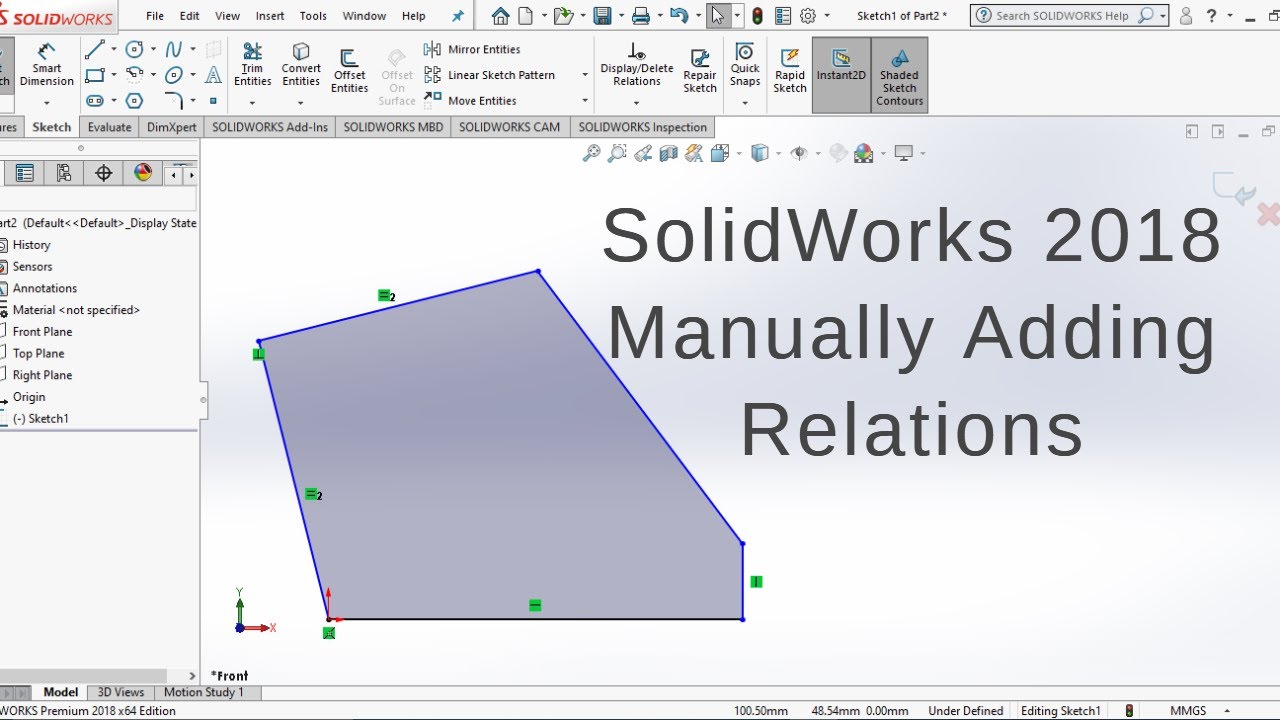Select the Sketch Fillet tool
This screenshot has height=720, width=1280.
point(174,101)
